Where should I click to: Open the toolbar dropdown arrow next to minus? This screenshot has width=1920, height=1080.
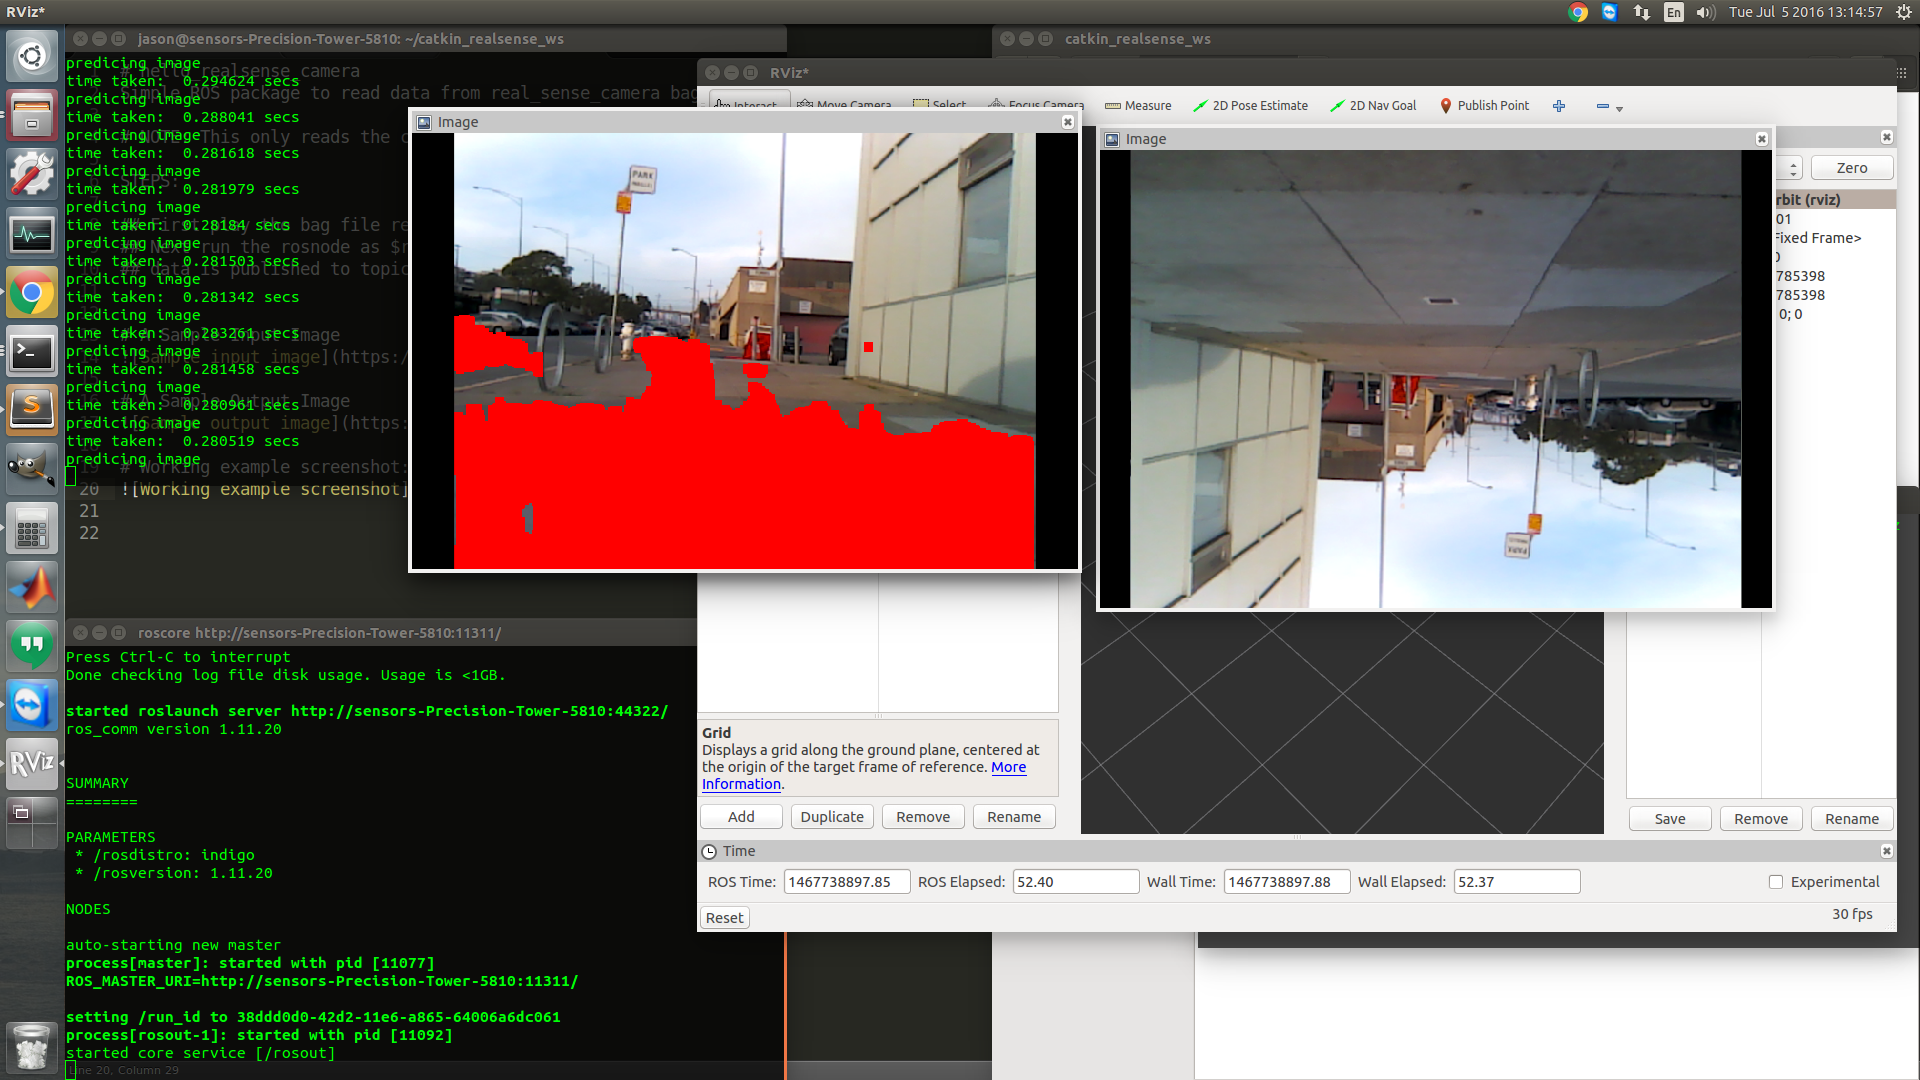click(x=1620, y=108)
